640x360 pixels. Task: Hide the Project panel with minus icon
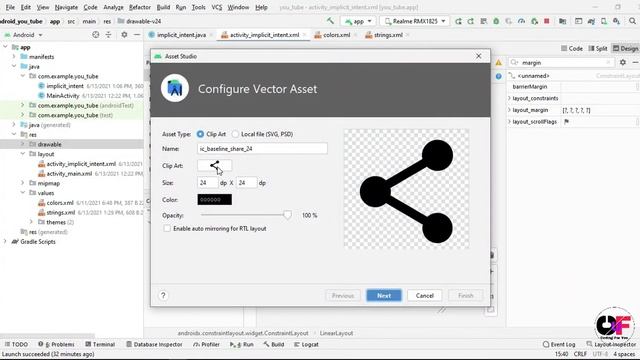[x=137, y=35]
